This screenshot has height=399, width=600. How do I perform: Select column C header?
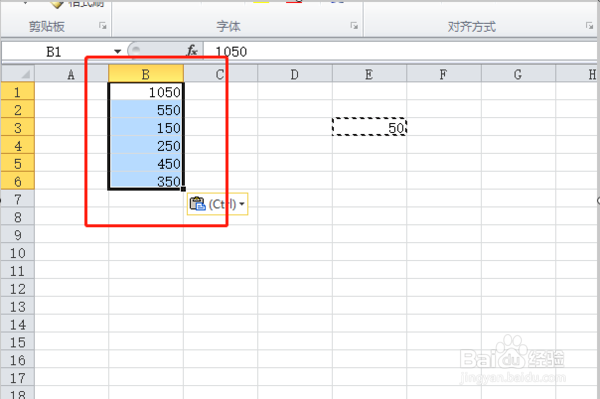click(x=220, y=74)
